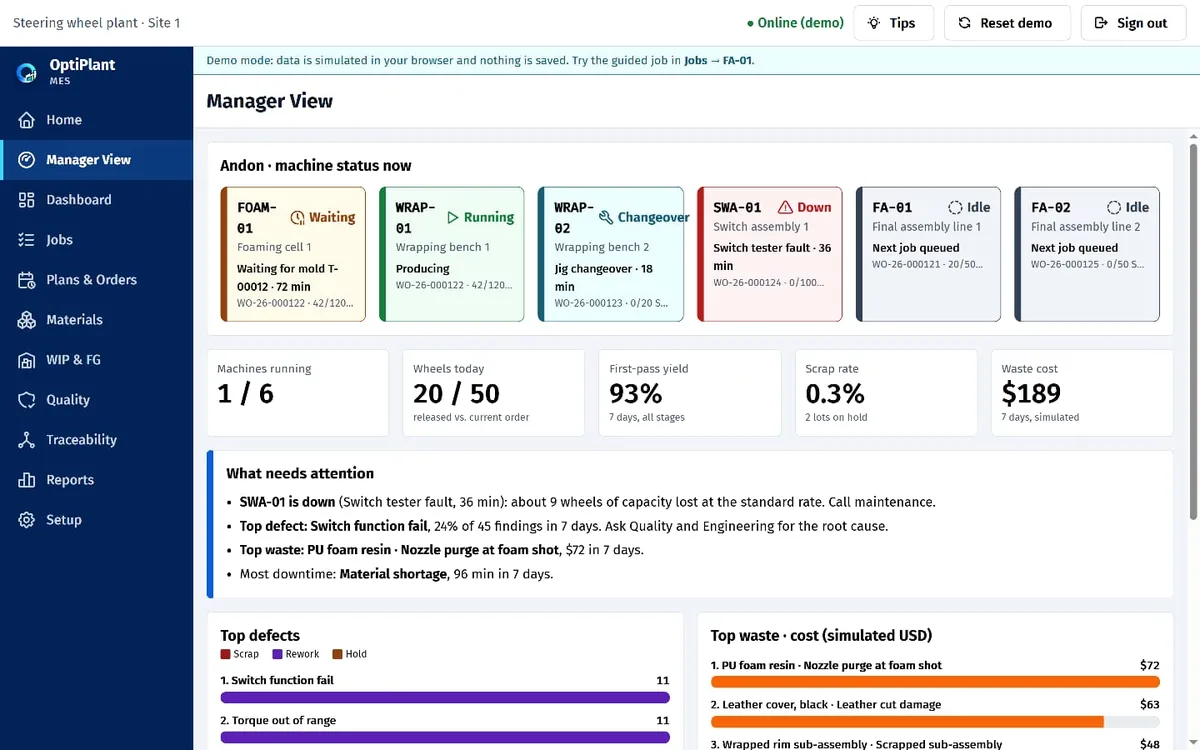Click 'Most downtime: Material shortage' line
The width and height of the screenshot is (1200, 750).
(396, 574)
